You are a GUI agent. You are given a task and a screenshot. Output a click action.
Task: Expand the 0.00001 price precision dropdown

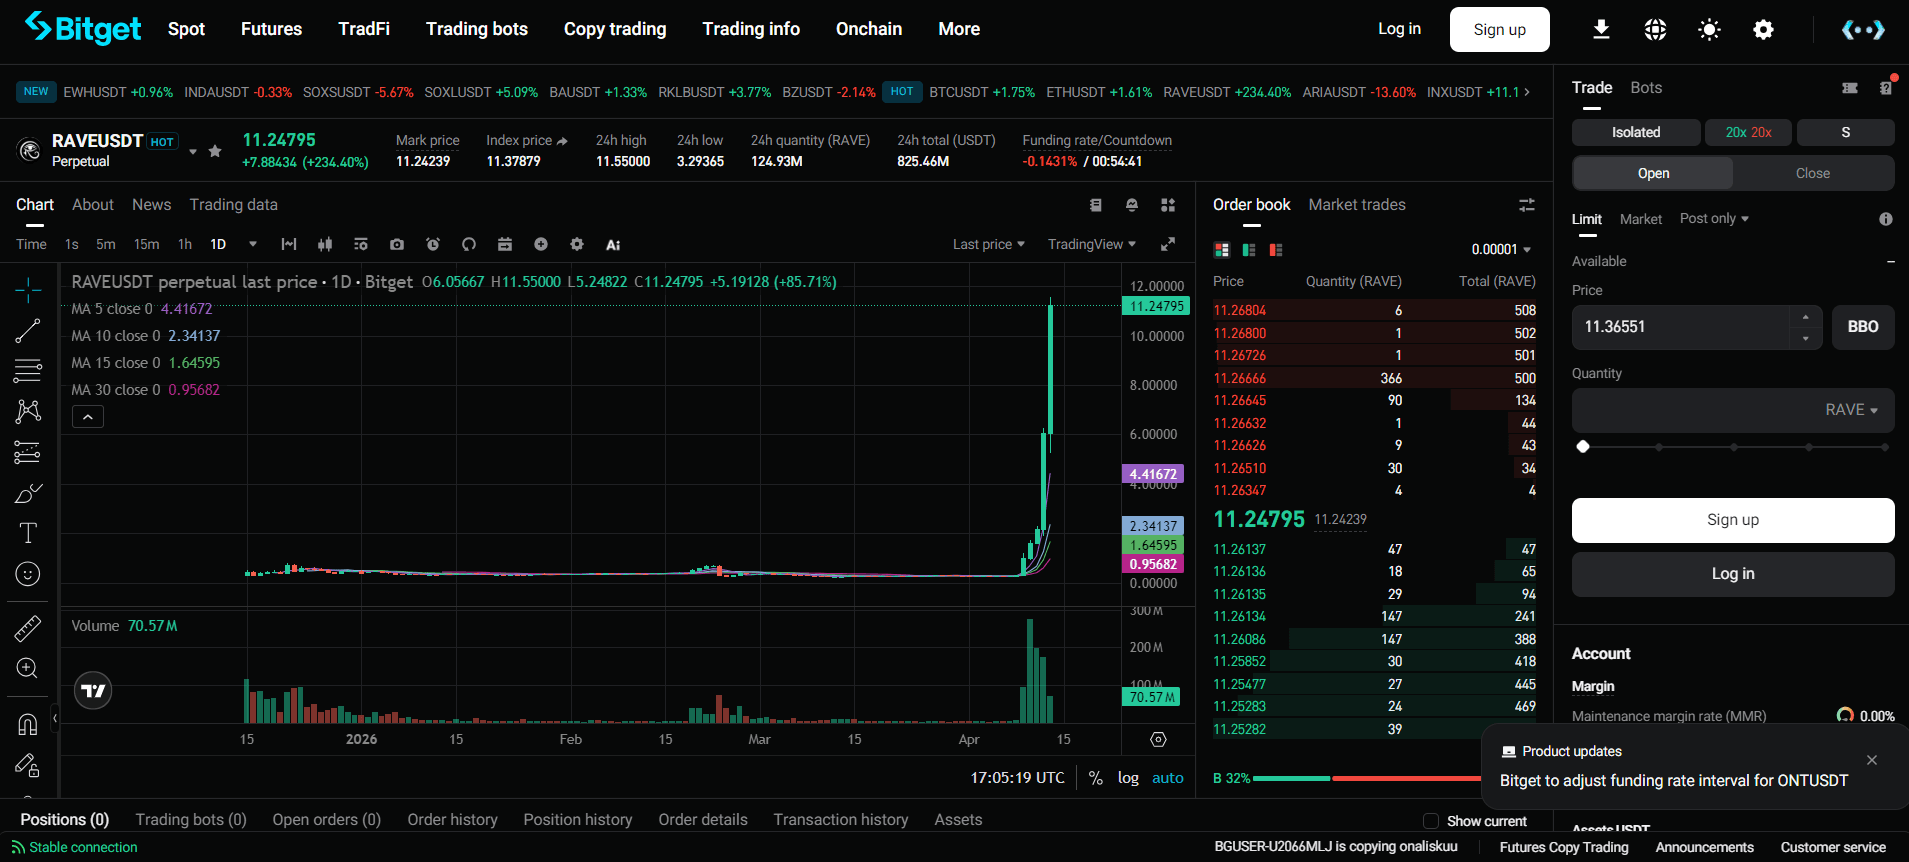[x=1501, y=249]
